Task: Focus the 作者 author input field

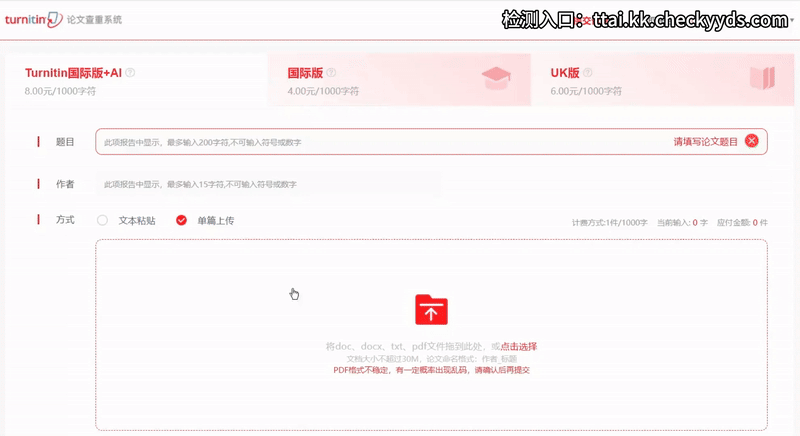Action: pyautogui.click(x=268, y=185)
